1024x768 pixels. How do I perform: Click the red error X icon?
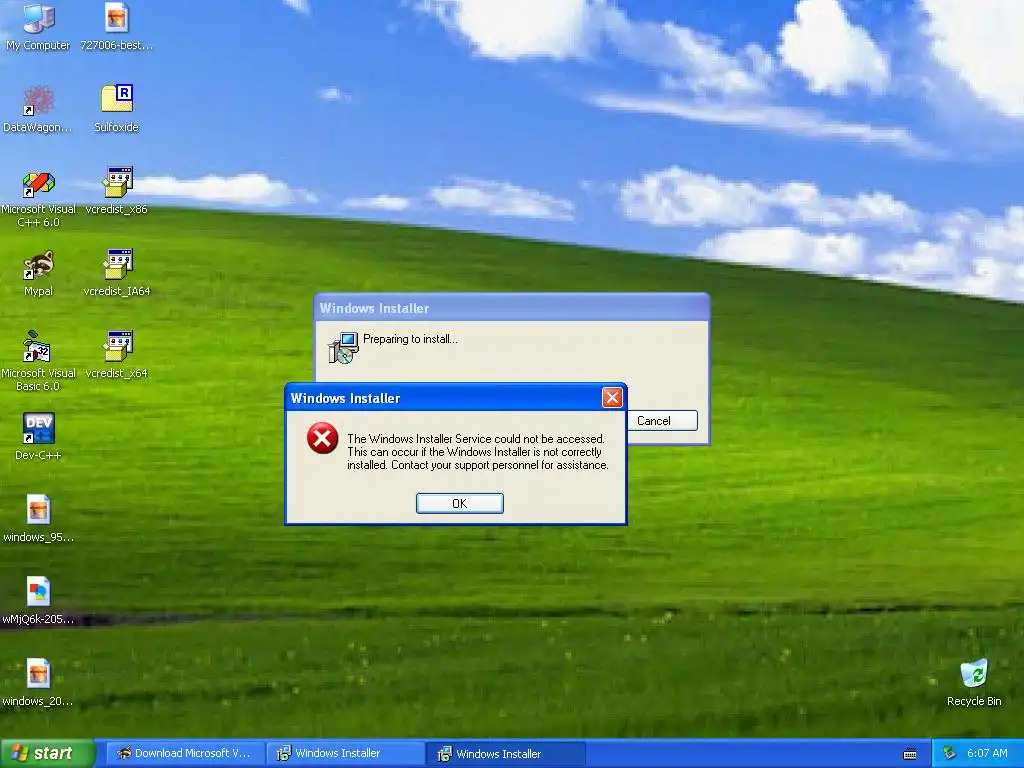coord(323,438)
